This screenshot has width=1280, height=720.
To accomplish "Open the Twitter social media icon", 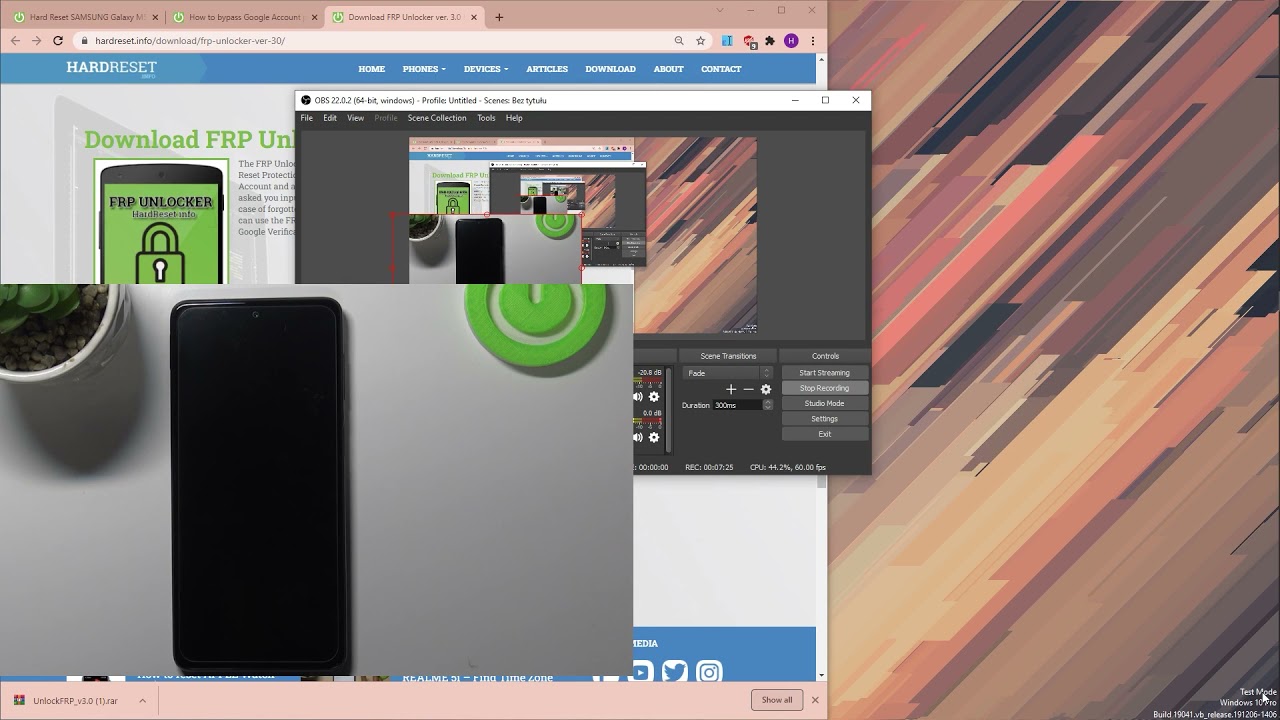I will pyautogui.click(x=675, y=672).
